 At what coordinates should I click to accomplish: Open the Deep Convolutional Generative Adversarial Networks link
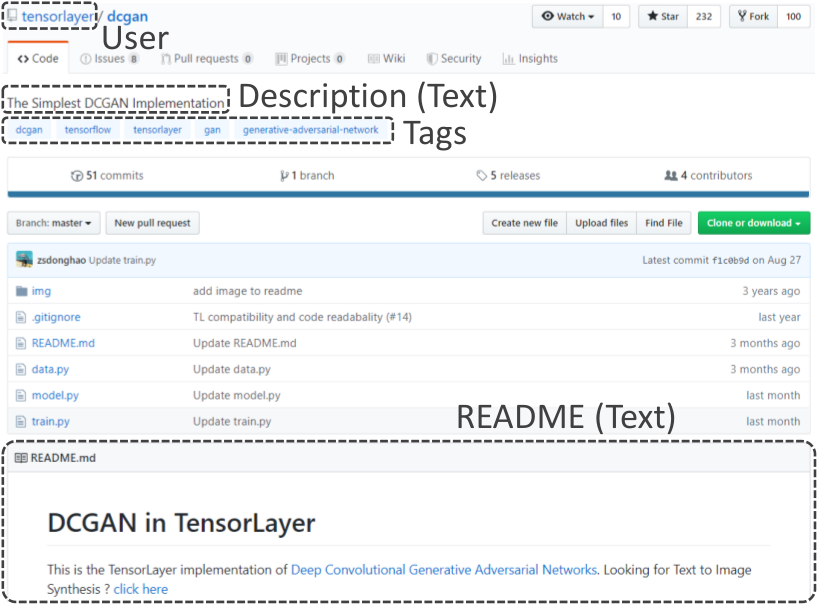(x=444, y=570)
